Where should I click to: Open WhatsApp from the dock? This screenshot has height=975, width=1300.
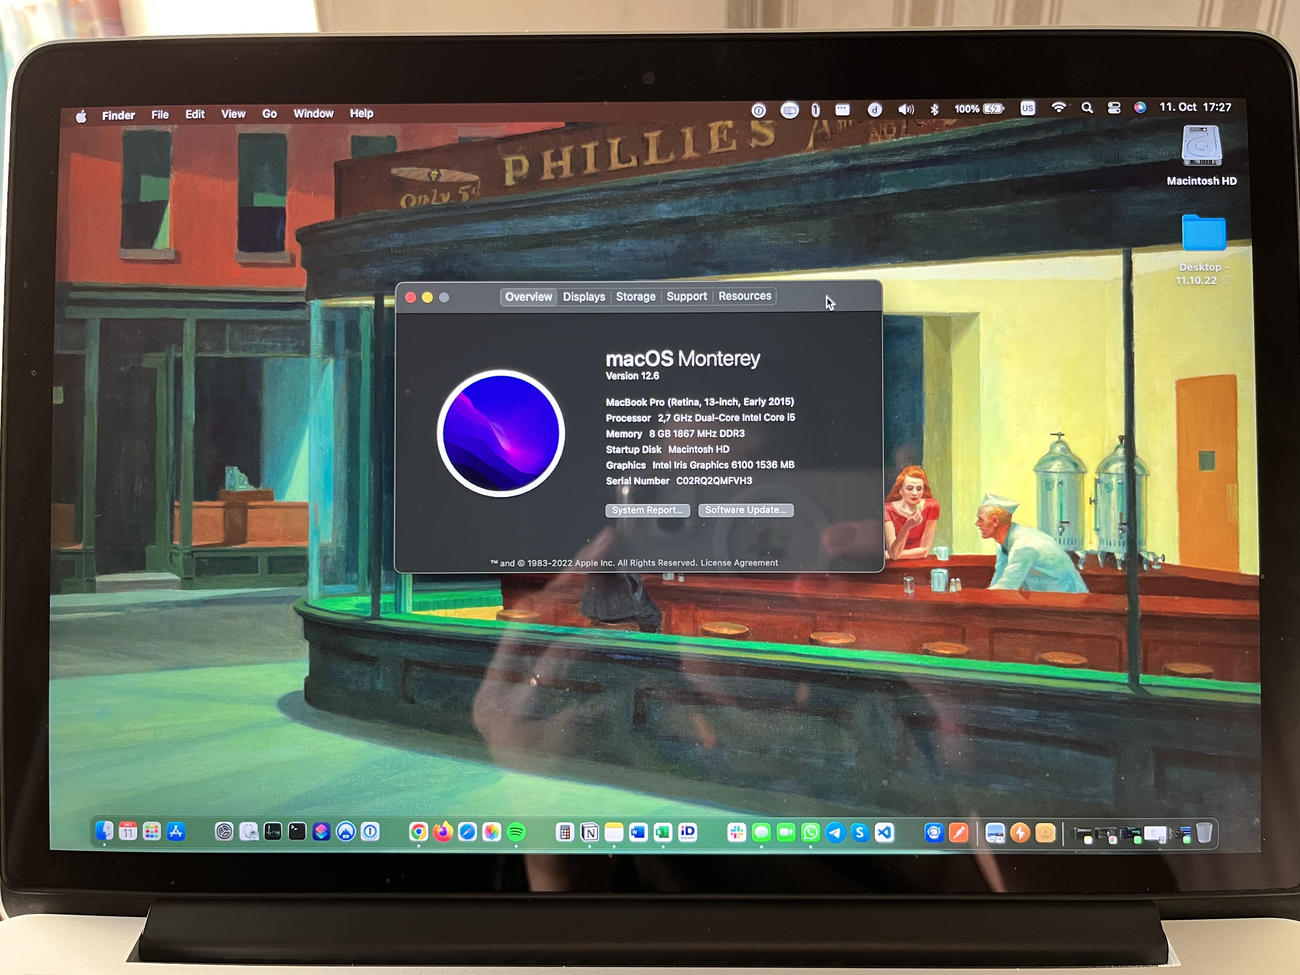click(x=810, y=832)
